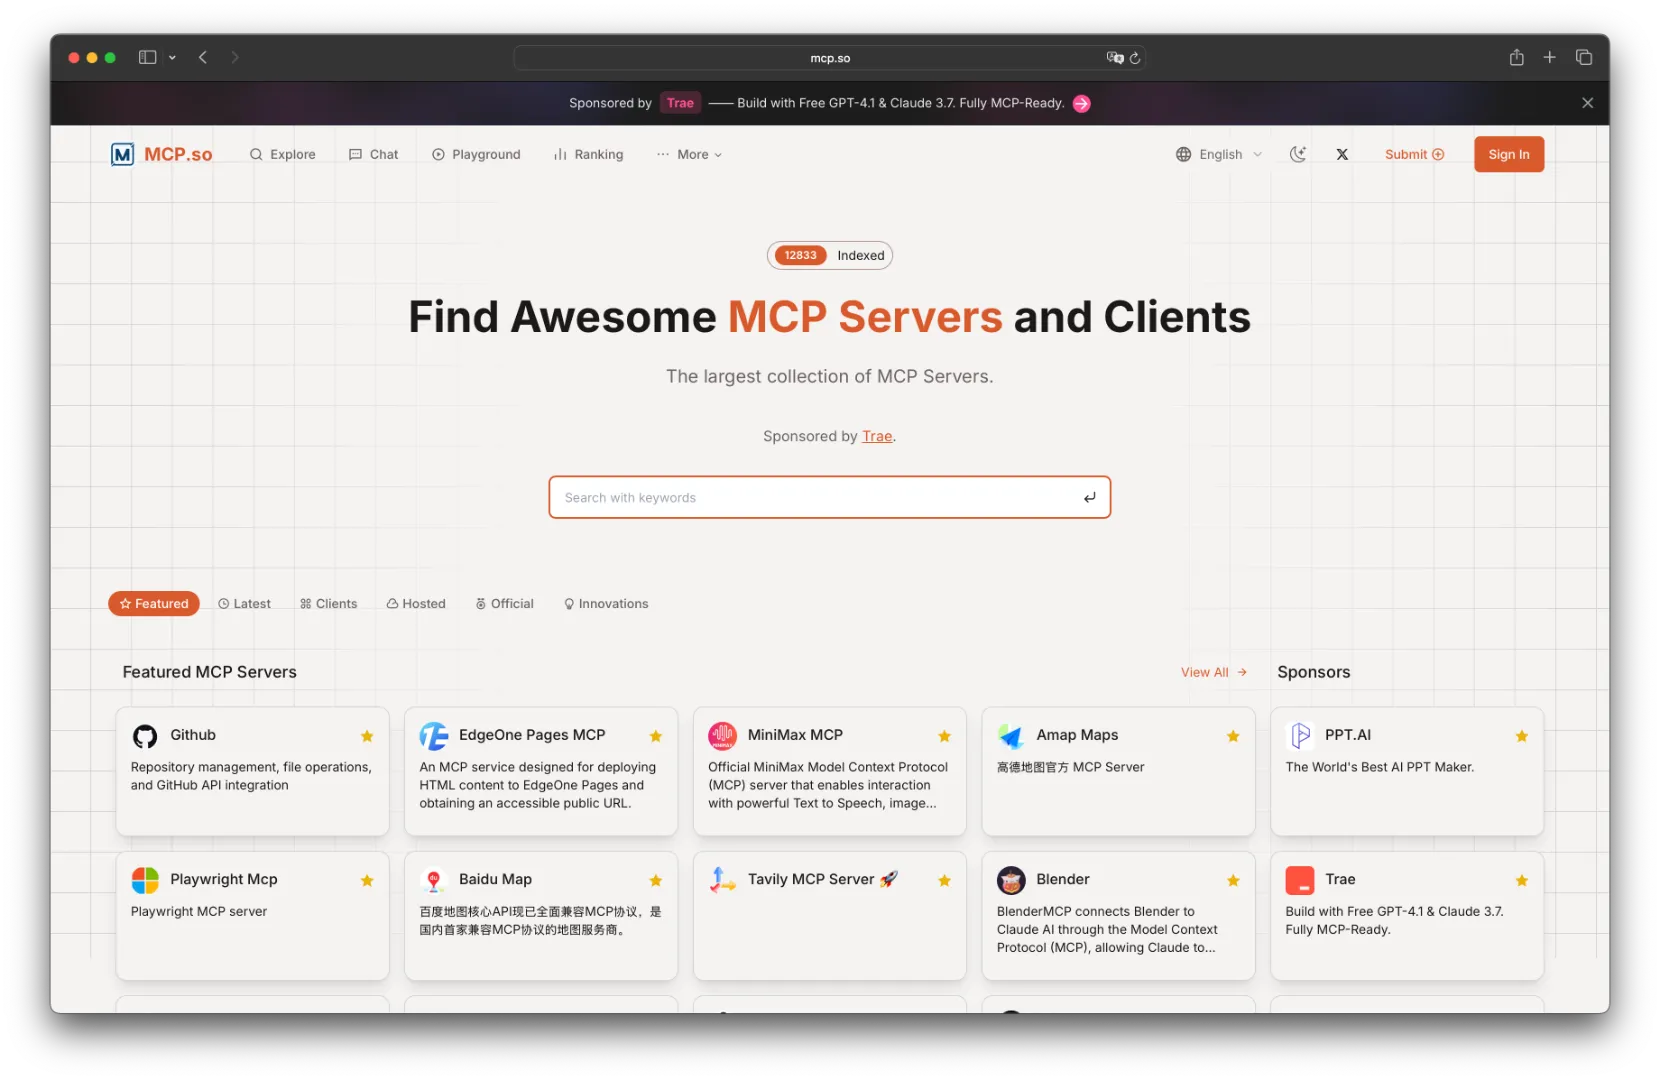Click the star on Tavily MCP Server card
This screenshot has width=1660, height=1080.
[x=944, y=881]
